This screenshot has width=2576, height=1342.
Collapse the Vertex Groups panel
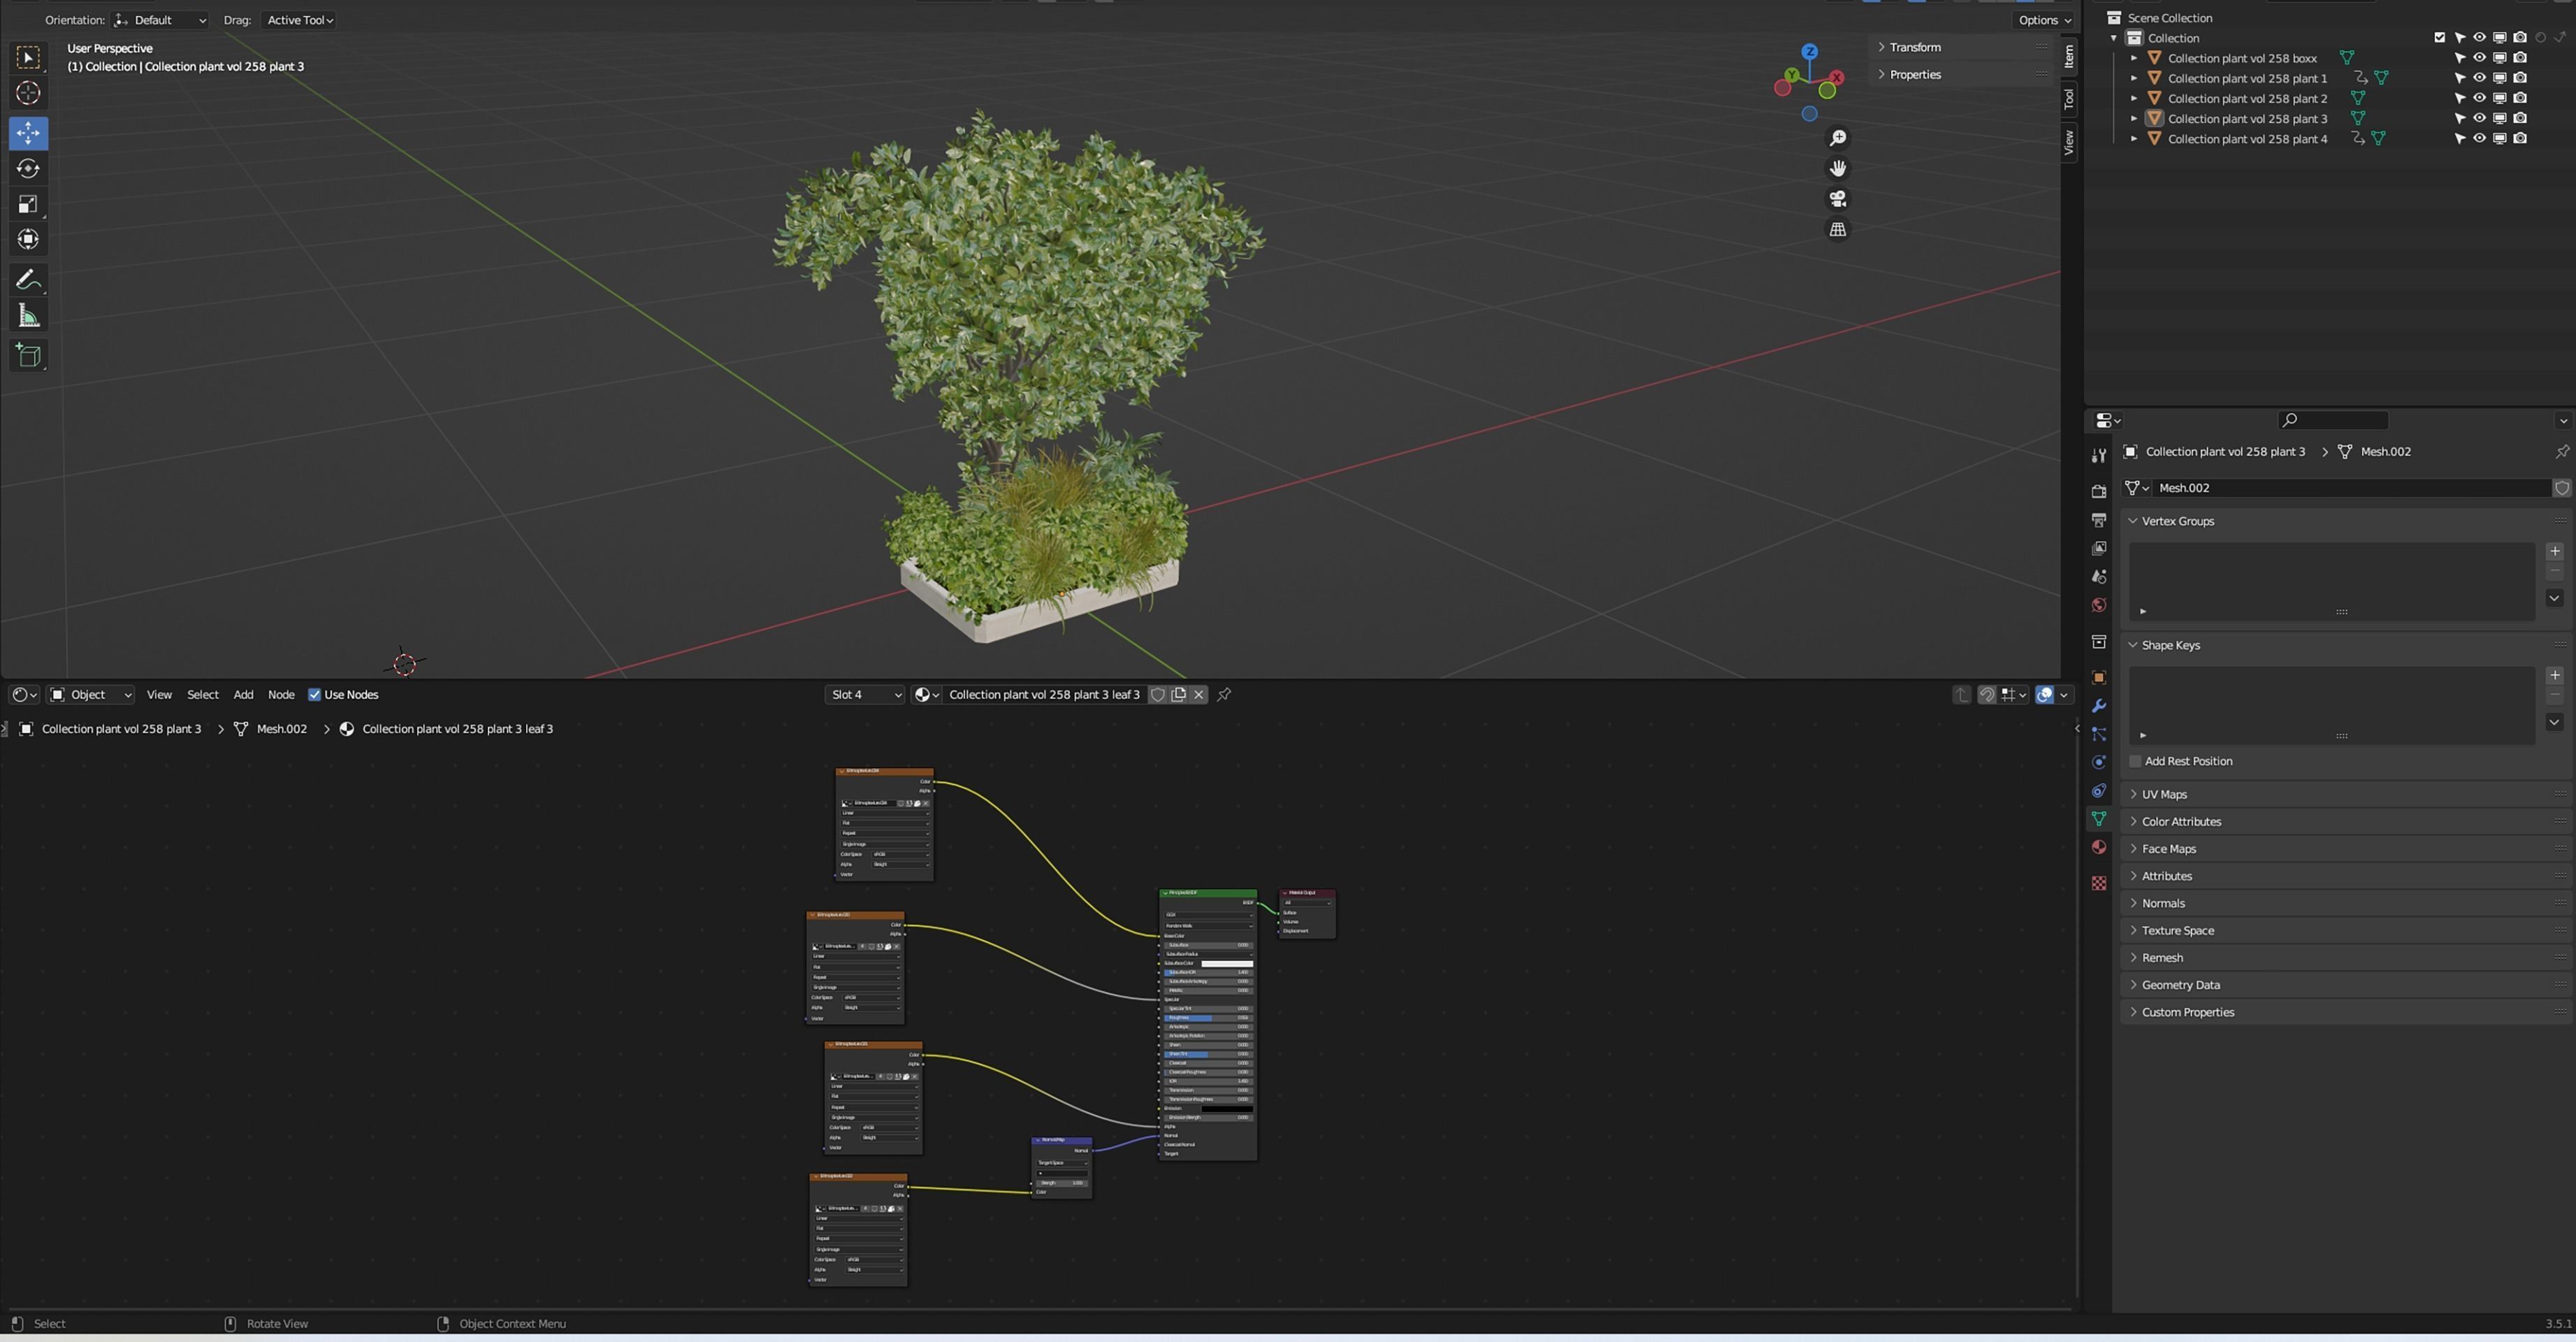(x=2177, y=521)
